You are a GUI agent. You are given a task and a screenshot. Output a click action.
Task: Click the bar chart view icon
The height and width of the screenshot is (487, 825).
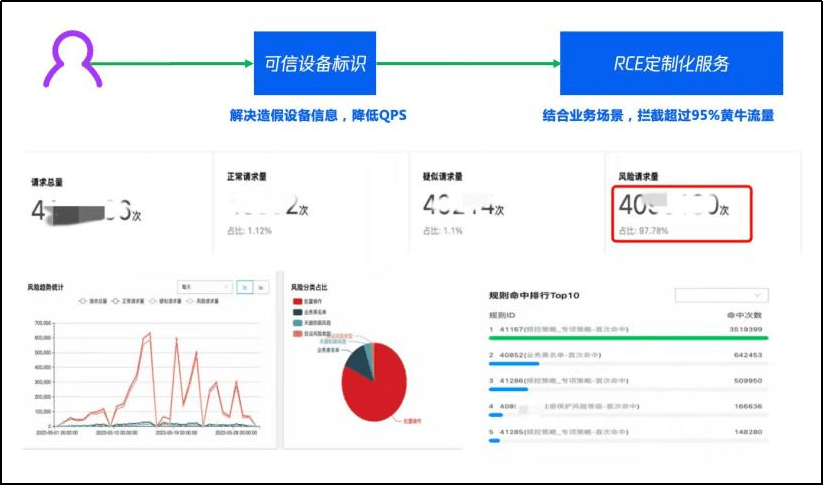pos(261,287)
